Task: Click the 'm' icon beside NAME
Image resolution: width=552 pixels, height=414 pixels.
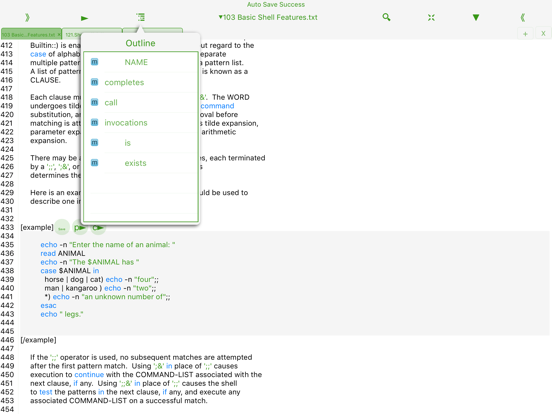Action: click(x=95, y=62)
